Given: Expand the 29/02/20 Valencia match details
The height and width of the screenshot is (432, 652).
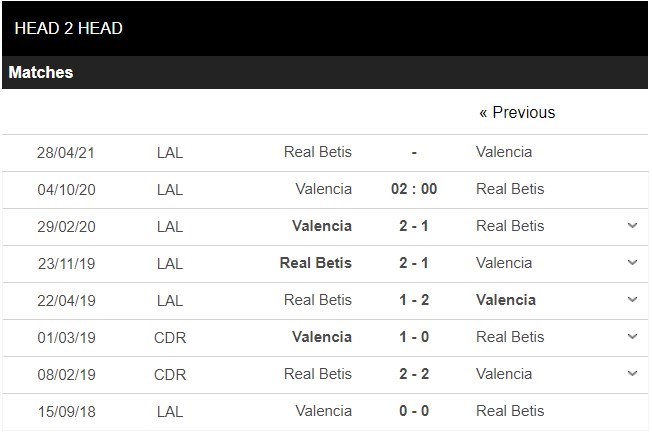Looking at the screenshot, I should 632,226.
